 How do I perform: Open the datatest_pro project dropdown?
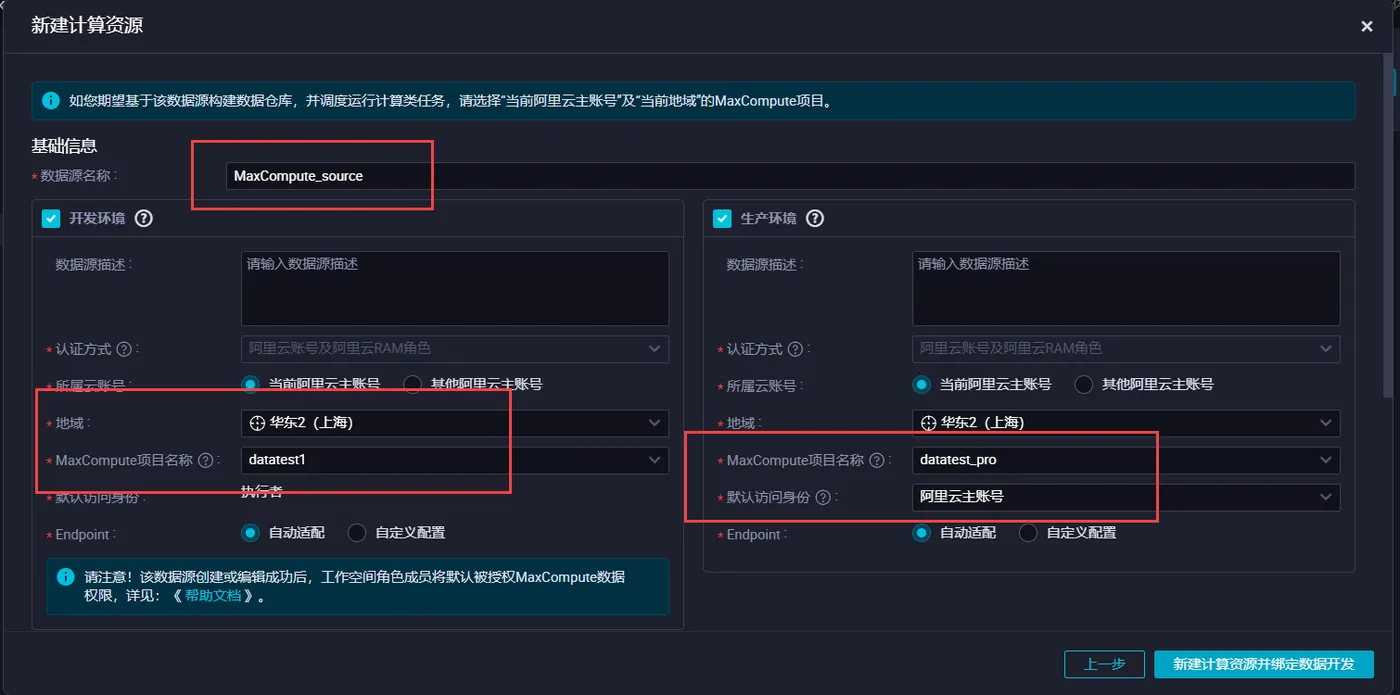coord(1126,460)
